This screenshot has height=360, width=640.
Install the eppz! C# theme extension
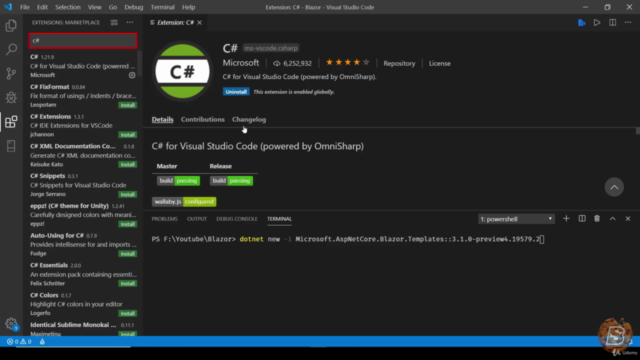(x=127, y=224)
